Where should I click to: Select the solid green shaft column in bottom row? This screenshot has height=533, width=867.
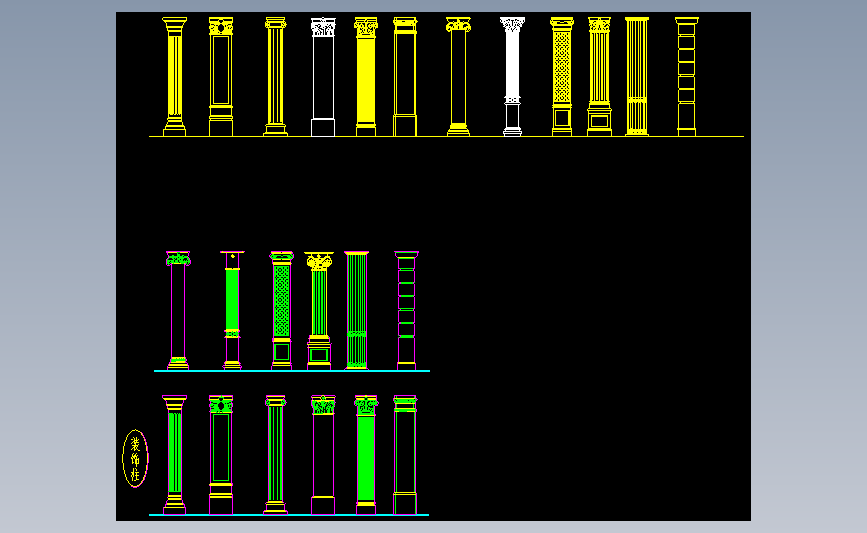(366, 455)
